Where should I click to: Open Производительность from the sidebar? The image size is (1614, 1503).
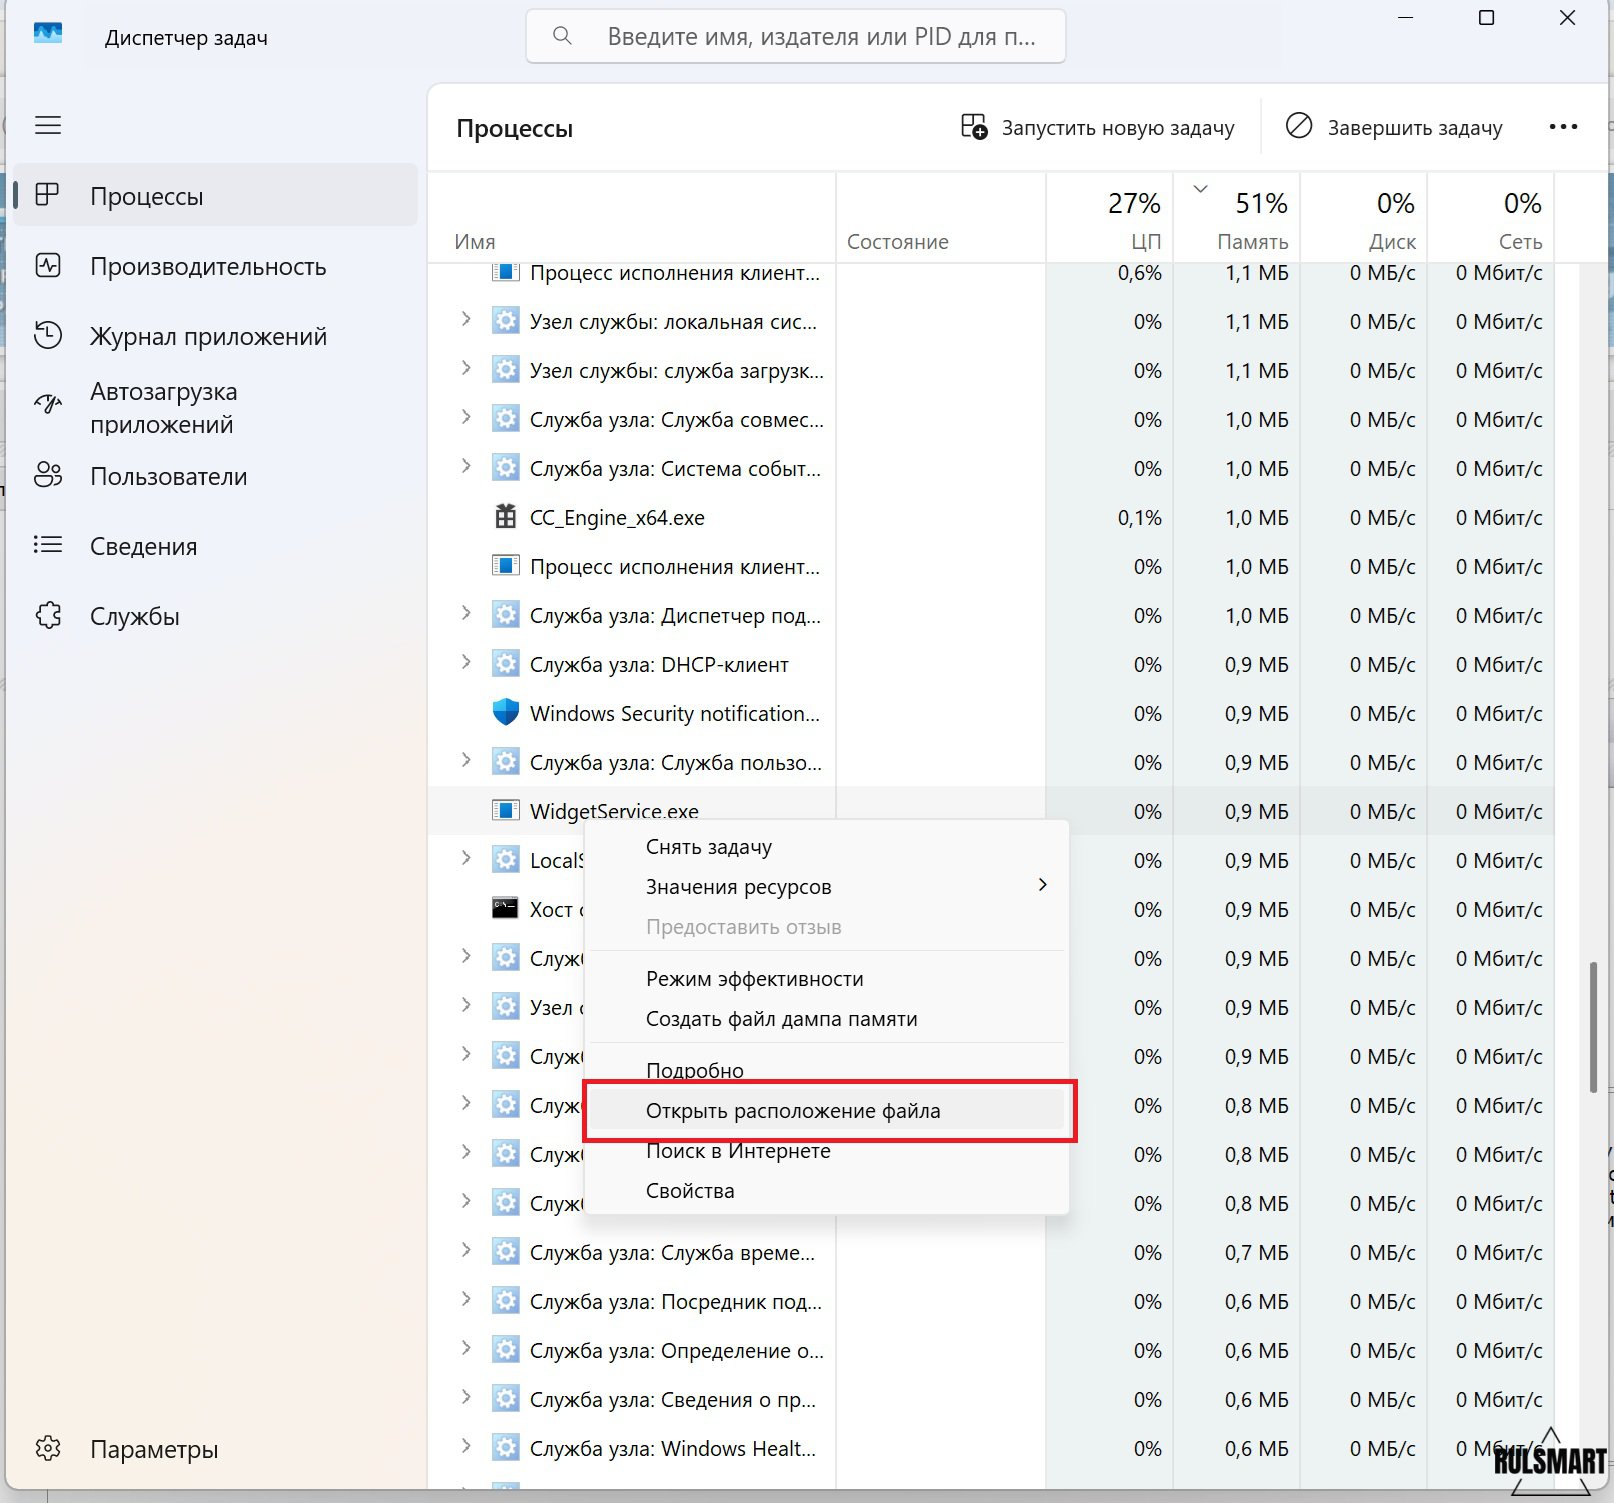coord(208,266)
